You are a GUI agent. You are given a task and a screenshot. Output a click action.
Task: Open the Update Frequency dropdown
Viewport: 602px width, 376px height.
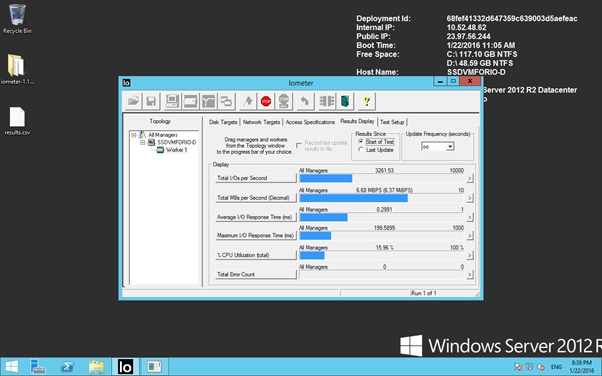[451, 146]
